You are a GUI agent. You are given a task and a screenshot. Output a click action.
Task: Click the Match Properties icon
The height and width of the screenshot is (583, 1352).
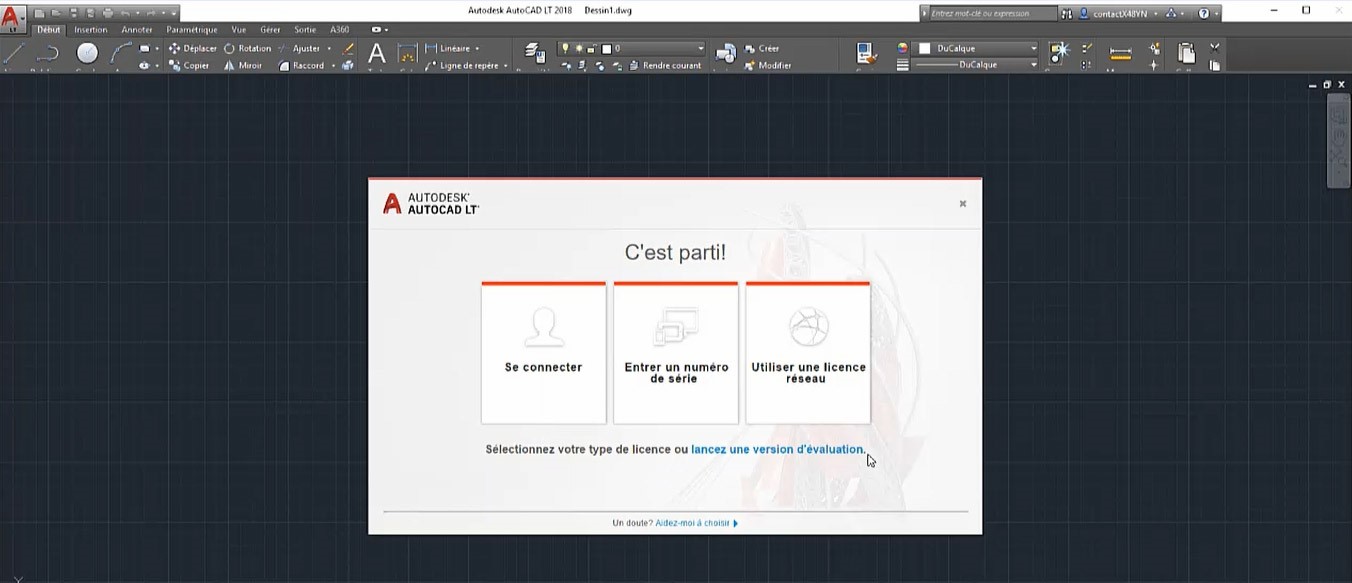[x=867, y=54]
